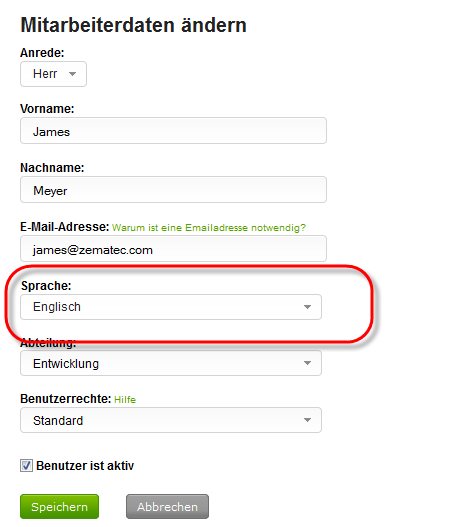Click the 'Benutzer ist aktiv' label text

pyautogui.click(x=85, y=466)
